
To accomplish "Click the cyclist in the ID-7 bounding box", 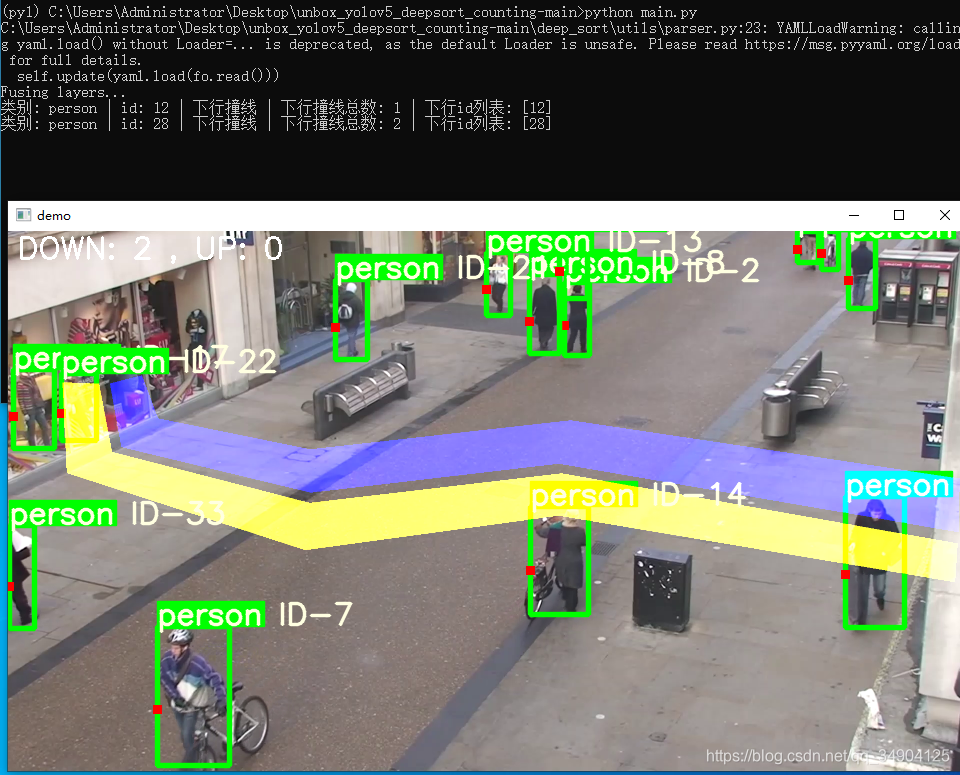I will coord(193,697).
